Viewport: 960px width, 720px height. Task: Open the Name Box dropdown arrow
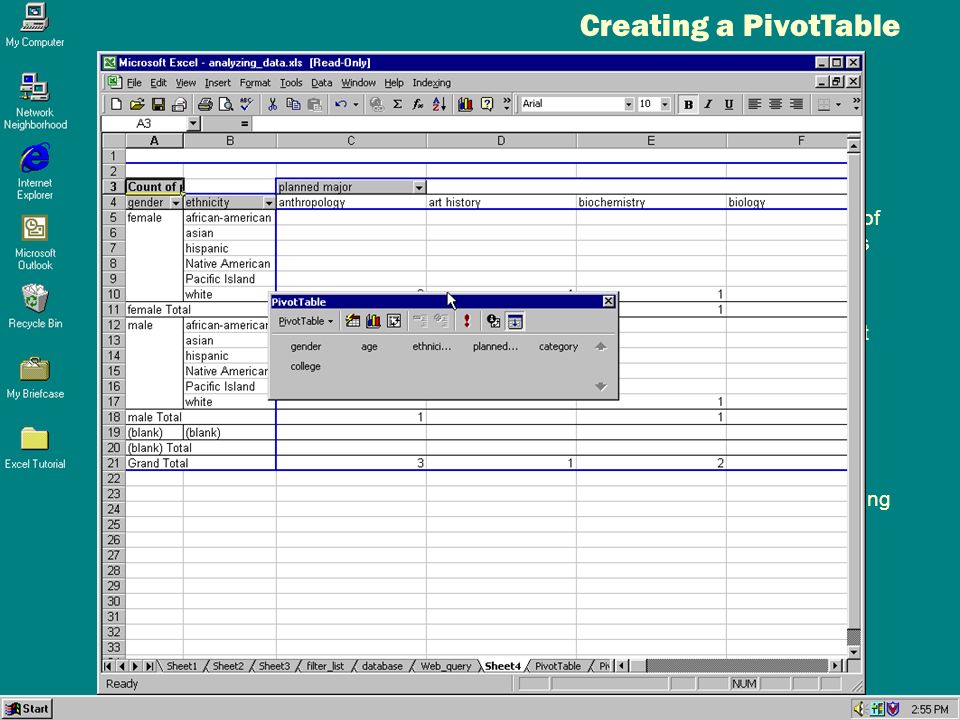pyautogui.click(x=193, y=124)
